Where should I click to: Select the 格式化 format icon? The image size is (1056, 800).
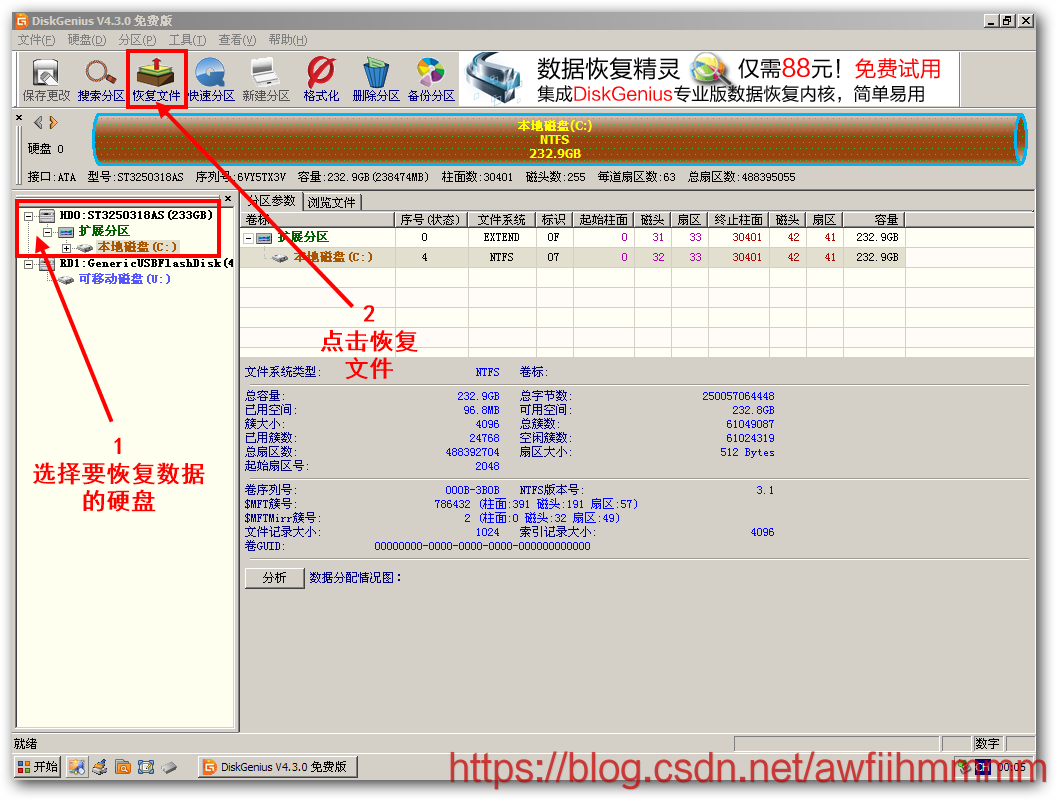click(x=321, y=79)
